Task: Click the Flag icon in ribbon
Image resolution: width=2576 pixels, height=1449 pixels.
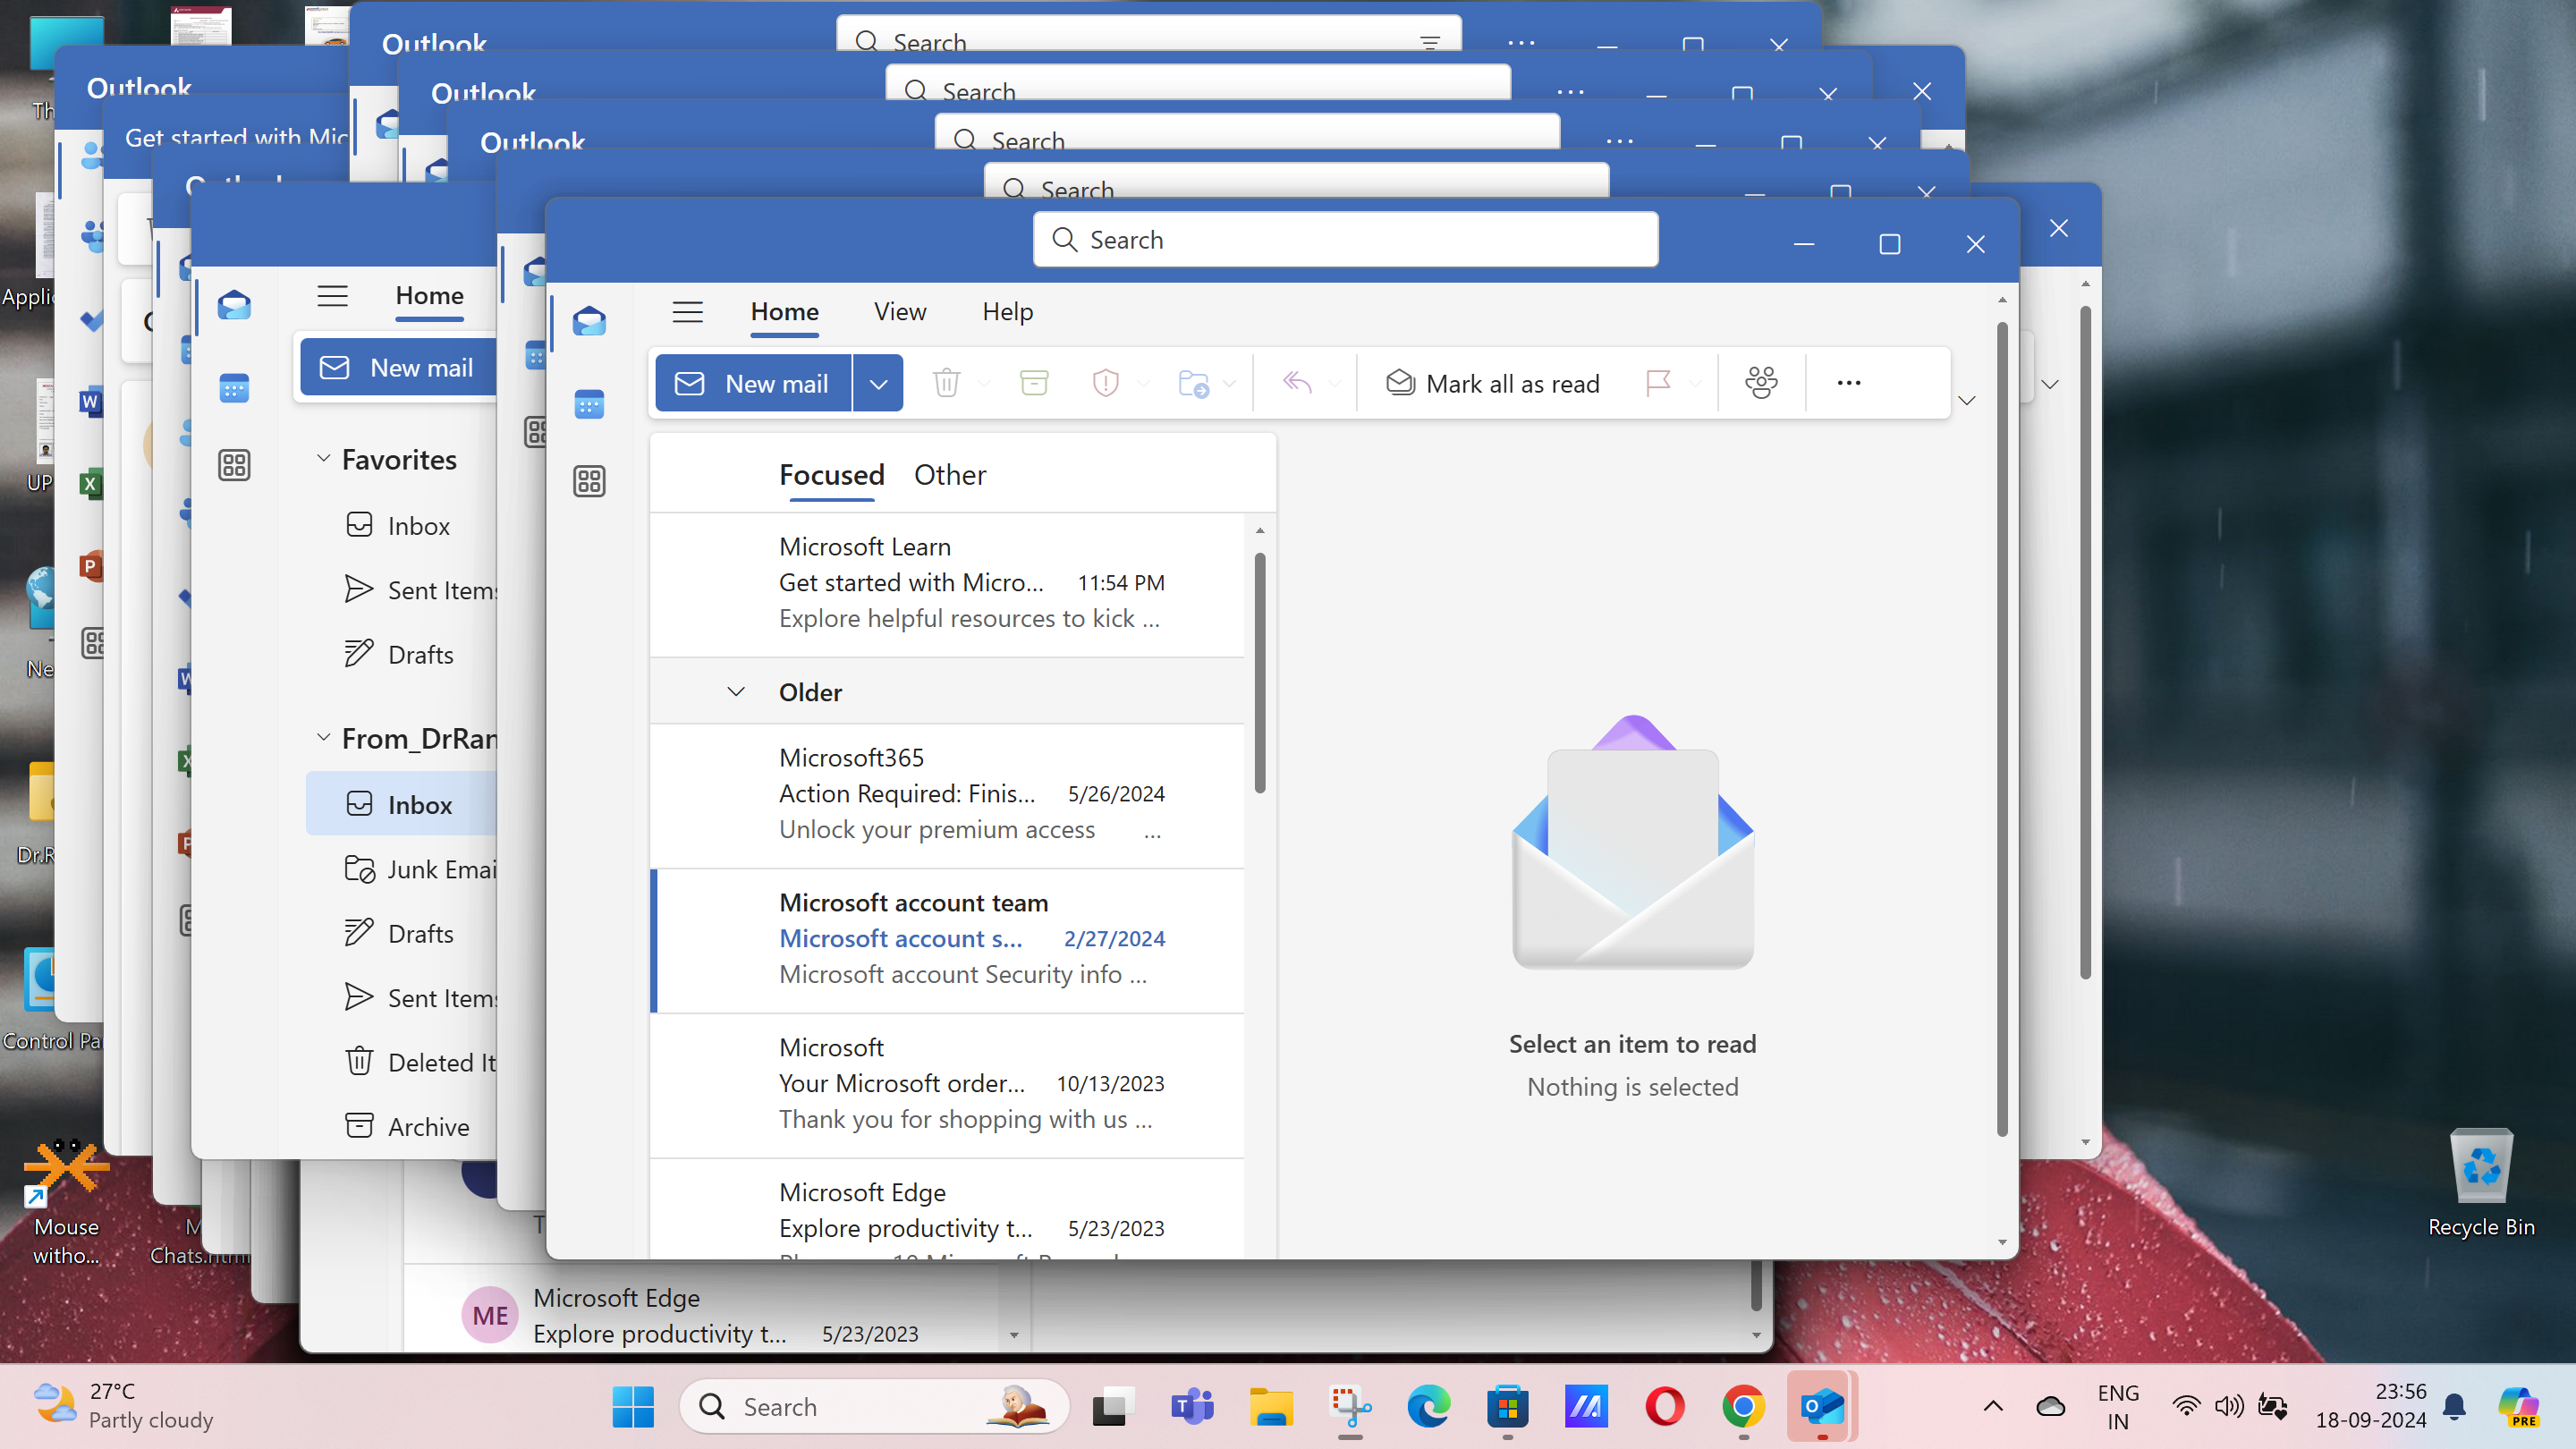Action: pos(1658,383)
